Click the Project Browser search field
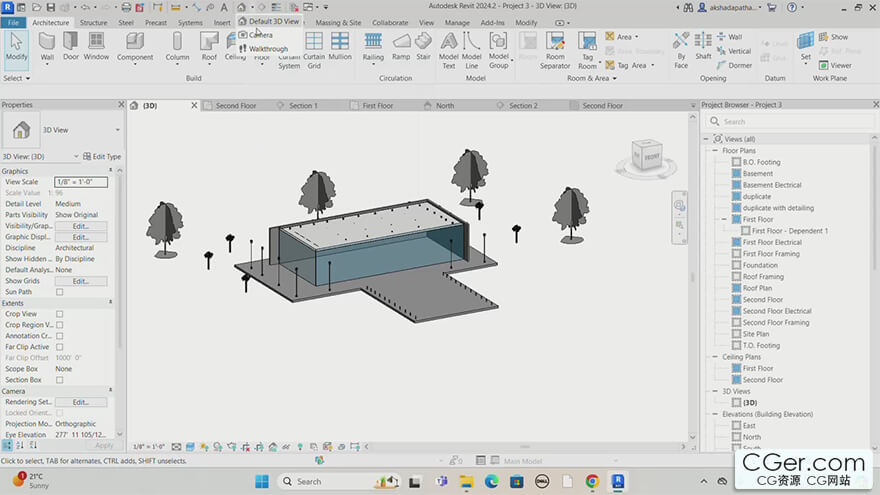 [781, 122]
